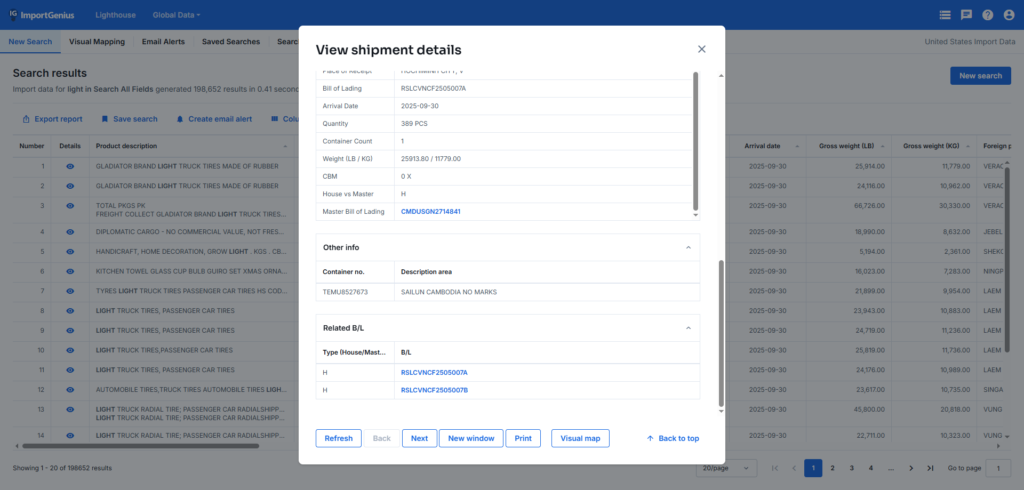The image size is (1024, 490).
Task: Open the Global Data dropdown menu
Action: pyautogui.click(x=176, y=15)
